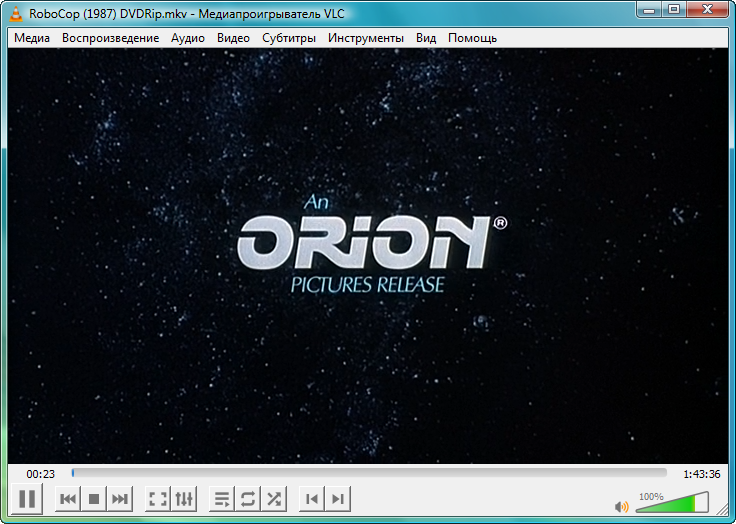Open the Медиа menu
Viewport: 736px width, 524px height.
tap(31, 38)
